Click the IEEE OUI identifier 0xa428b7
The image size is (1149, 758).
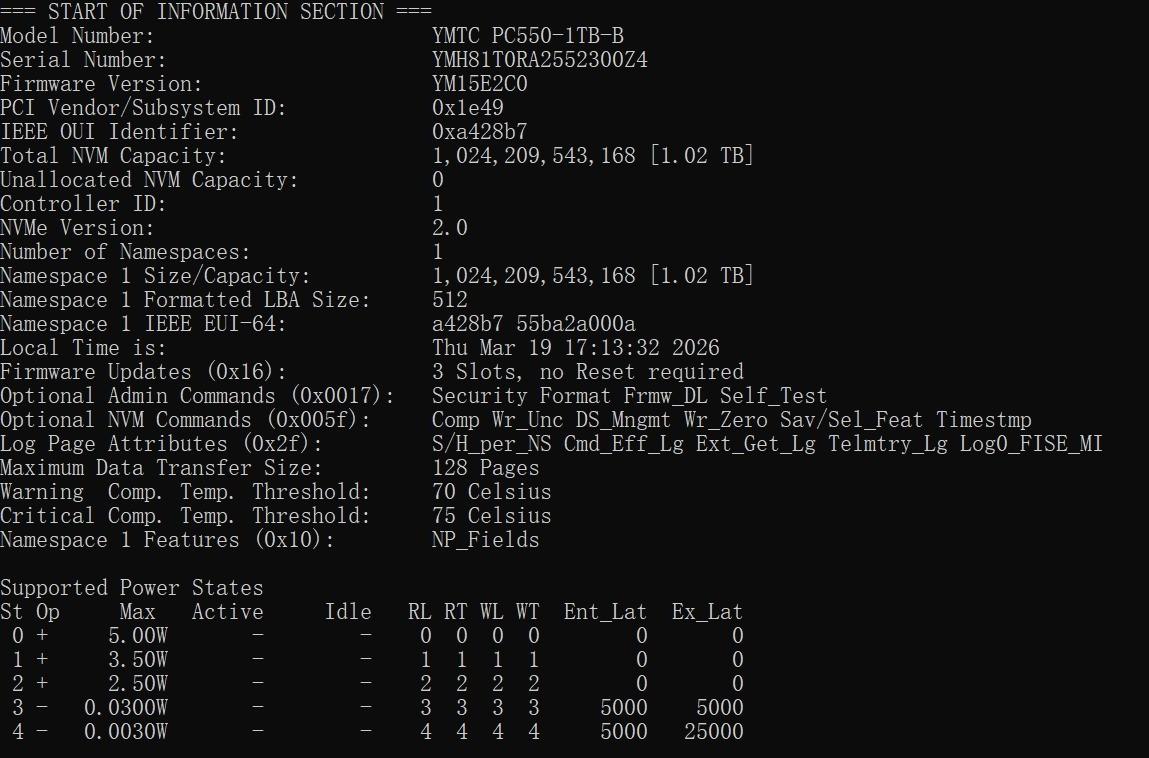pyautogui.click(x=480, y=132)
